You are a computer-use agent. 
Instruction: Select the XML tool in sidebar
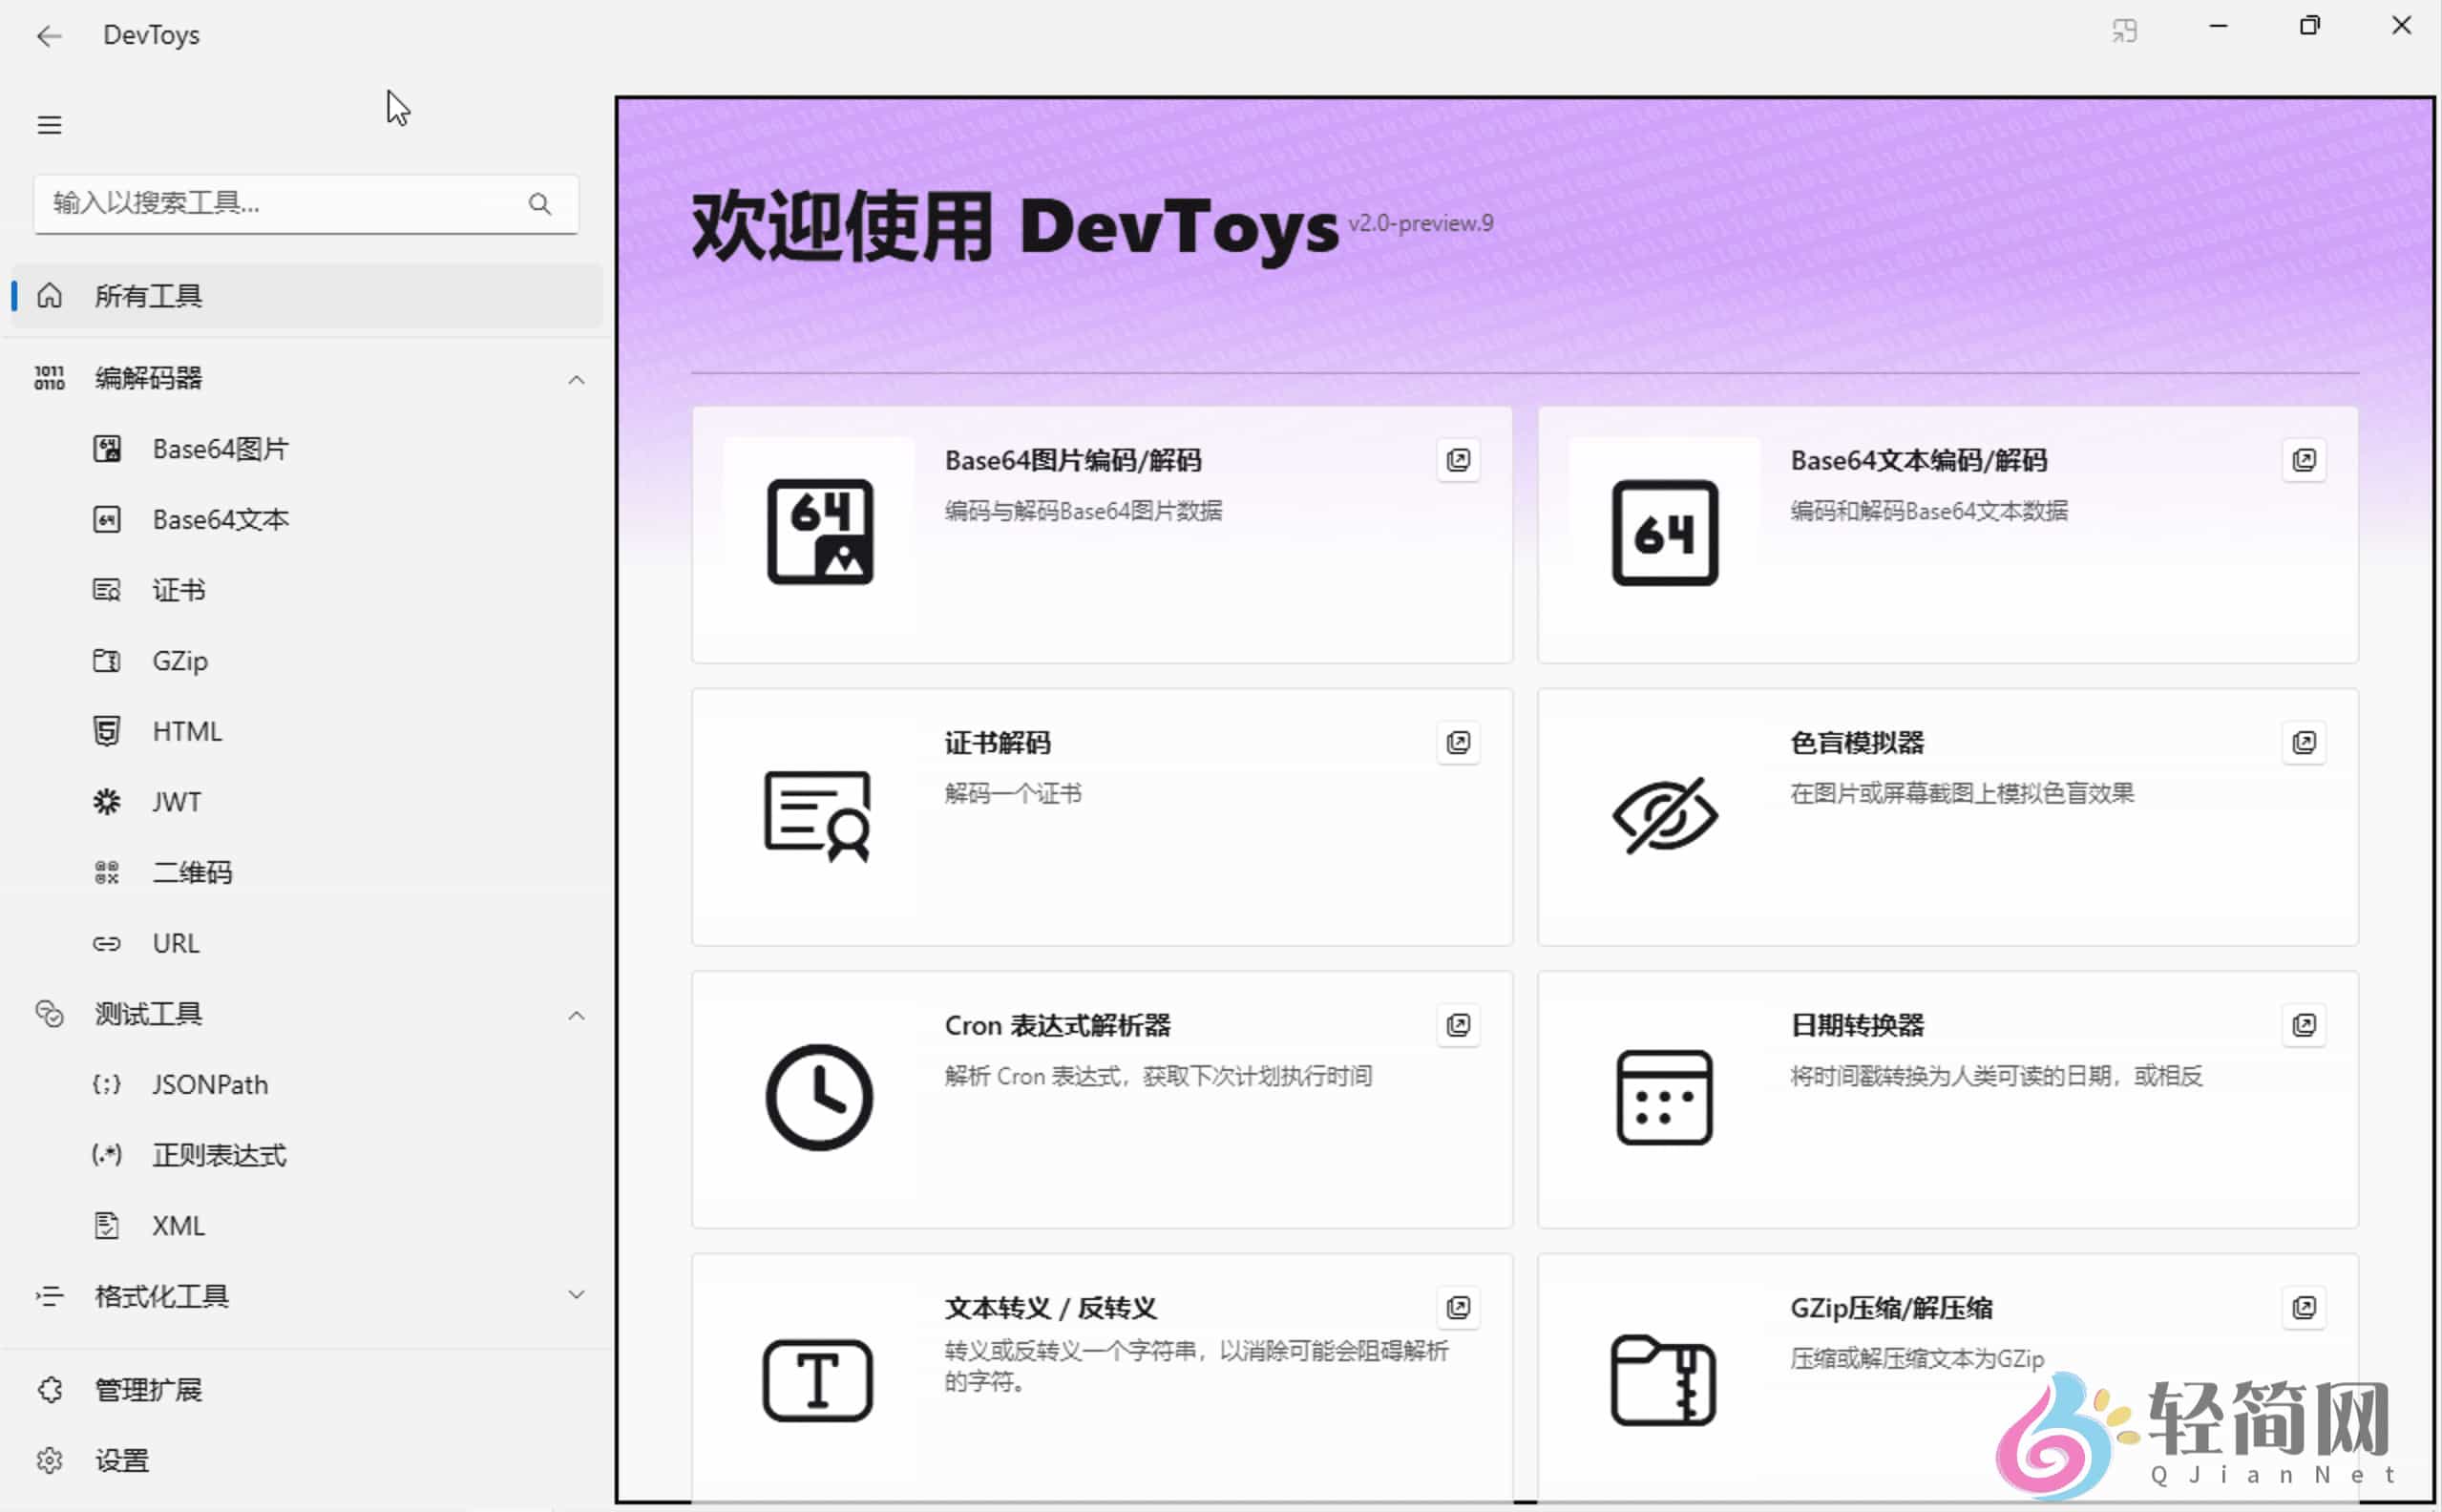(x=179, y=1224)
